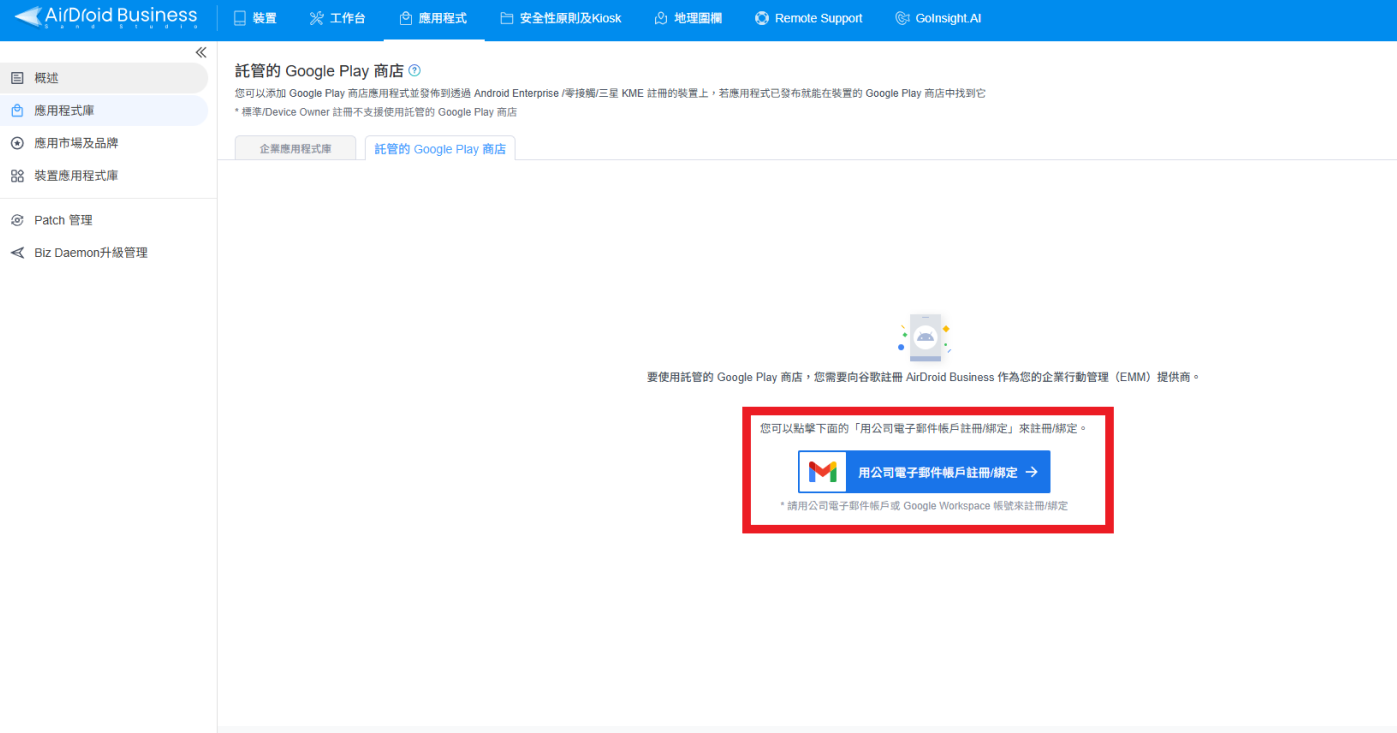Click the star icon for 應用市場及品牌
The image size is (1397, 733).
(x=17, y=143)
